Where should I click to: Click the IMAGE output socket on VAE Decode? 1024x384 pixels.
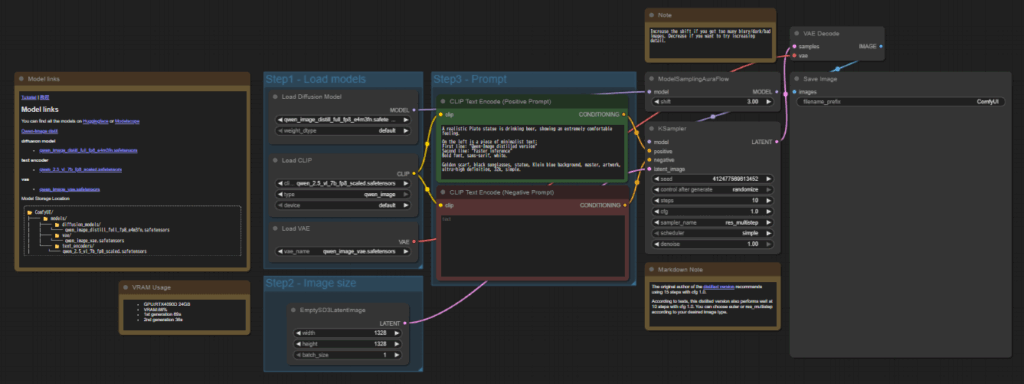point(881,46)
